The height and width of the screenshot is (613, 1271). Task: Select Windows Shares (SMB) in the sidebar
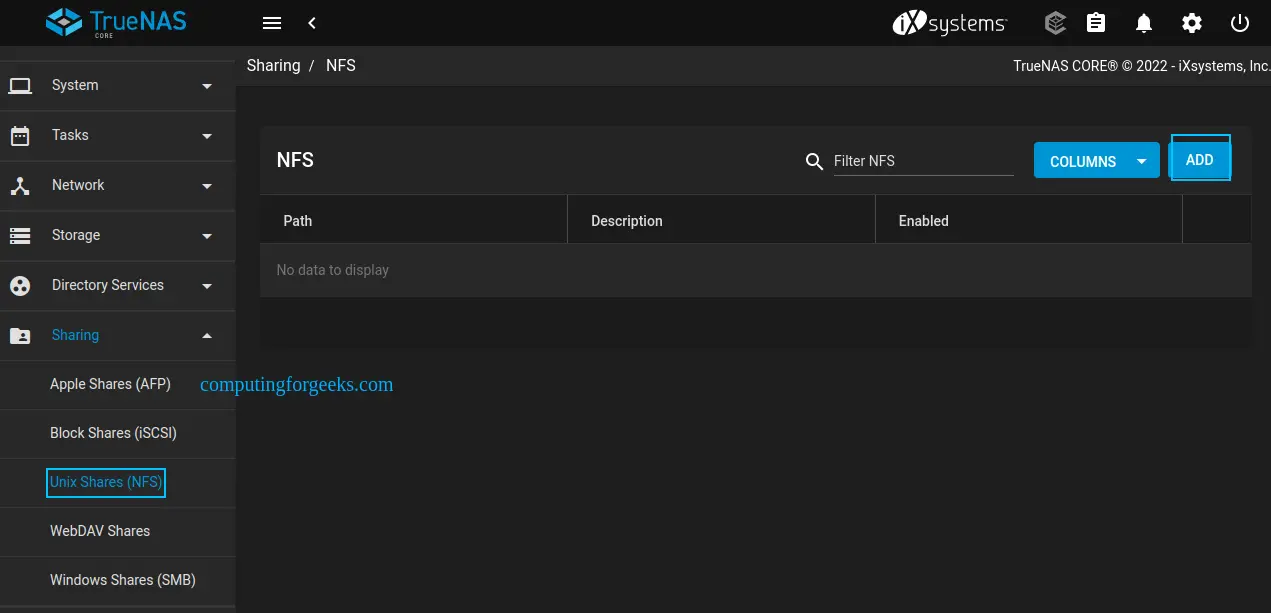[122, 580]
